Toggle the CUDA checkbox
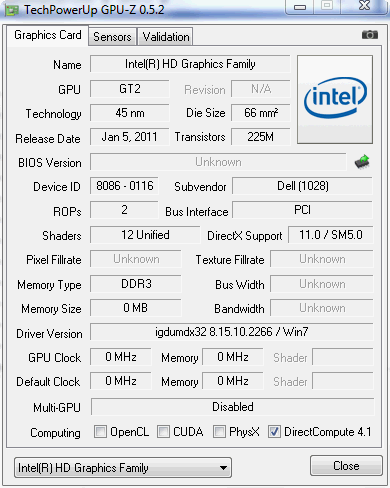The height and width of the screenshot is (488, 390). (163, 431)
